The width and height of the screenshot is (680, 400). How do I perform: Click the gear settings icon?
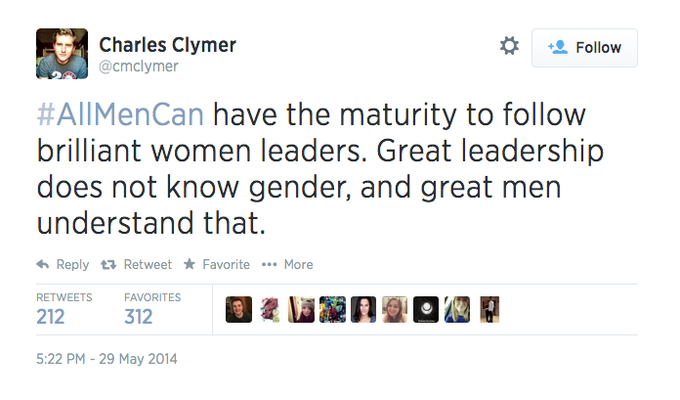(x=509, y=46)
